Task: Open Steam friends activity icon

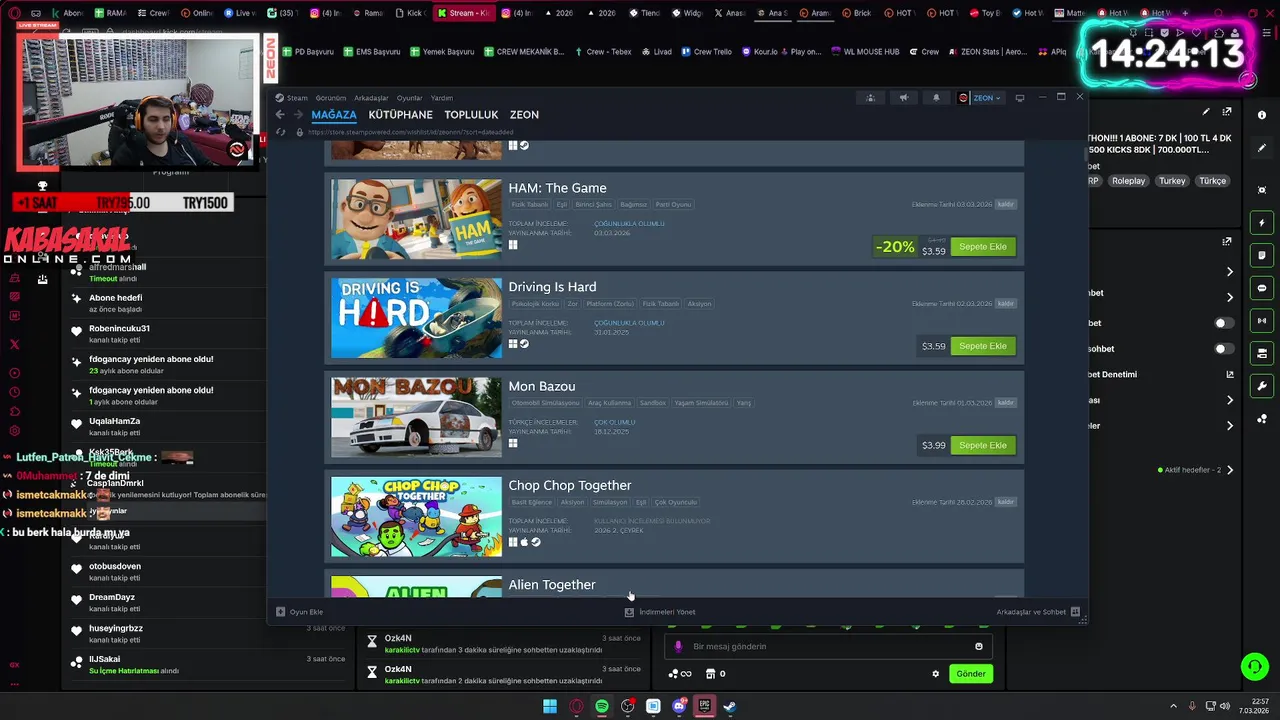Action: click(870, 98)
